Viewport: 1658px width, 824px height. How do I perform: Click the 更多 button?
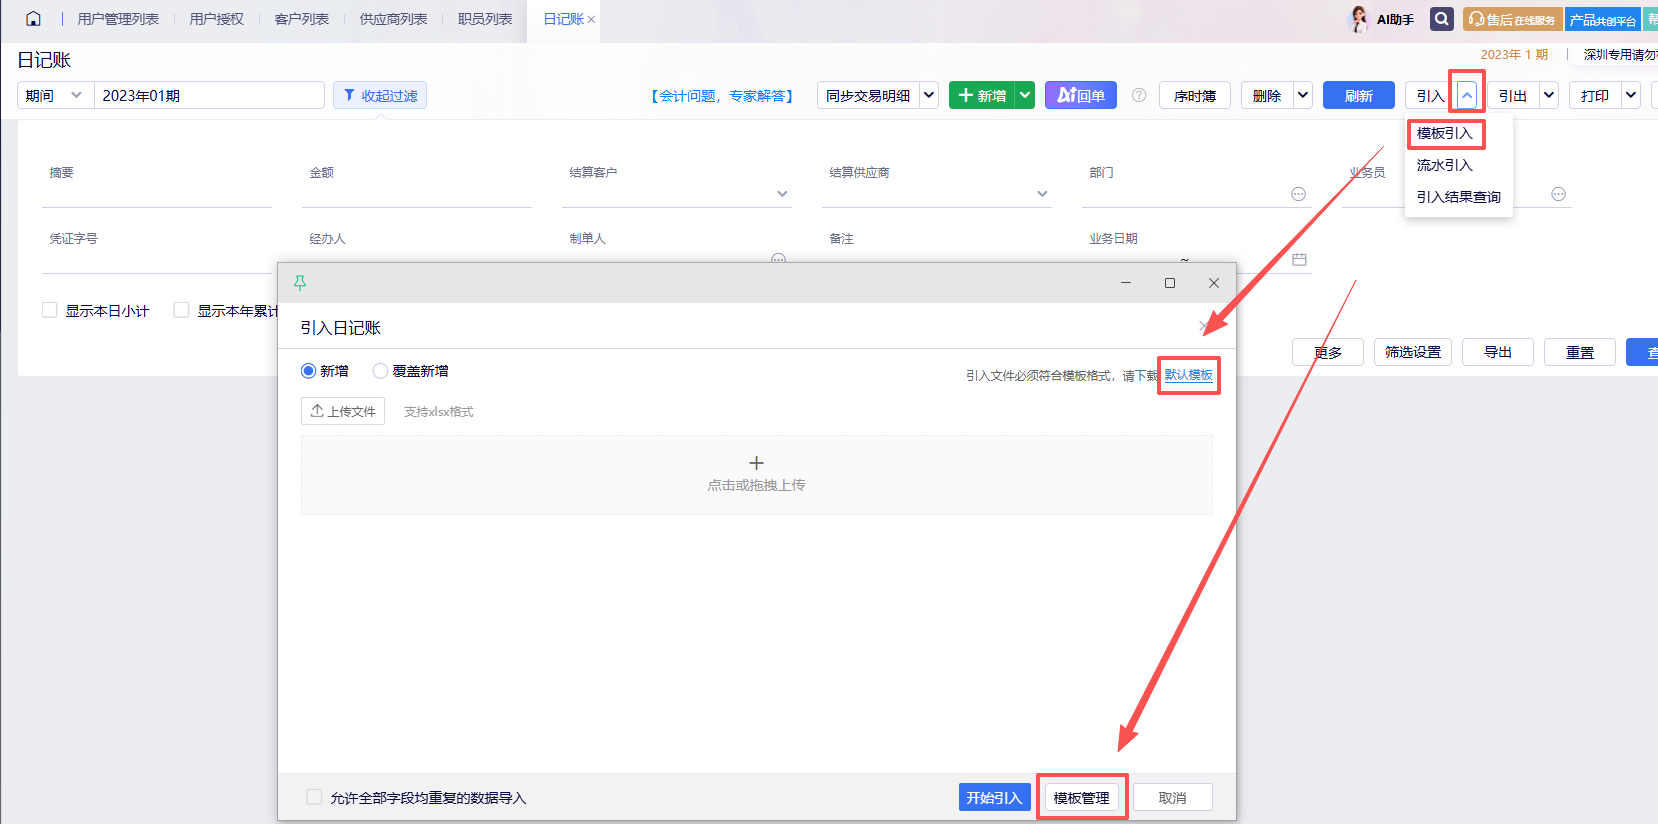[1328, 352]
